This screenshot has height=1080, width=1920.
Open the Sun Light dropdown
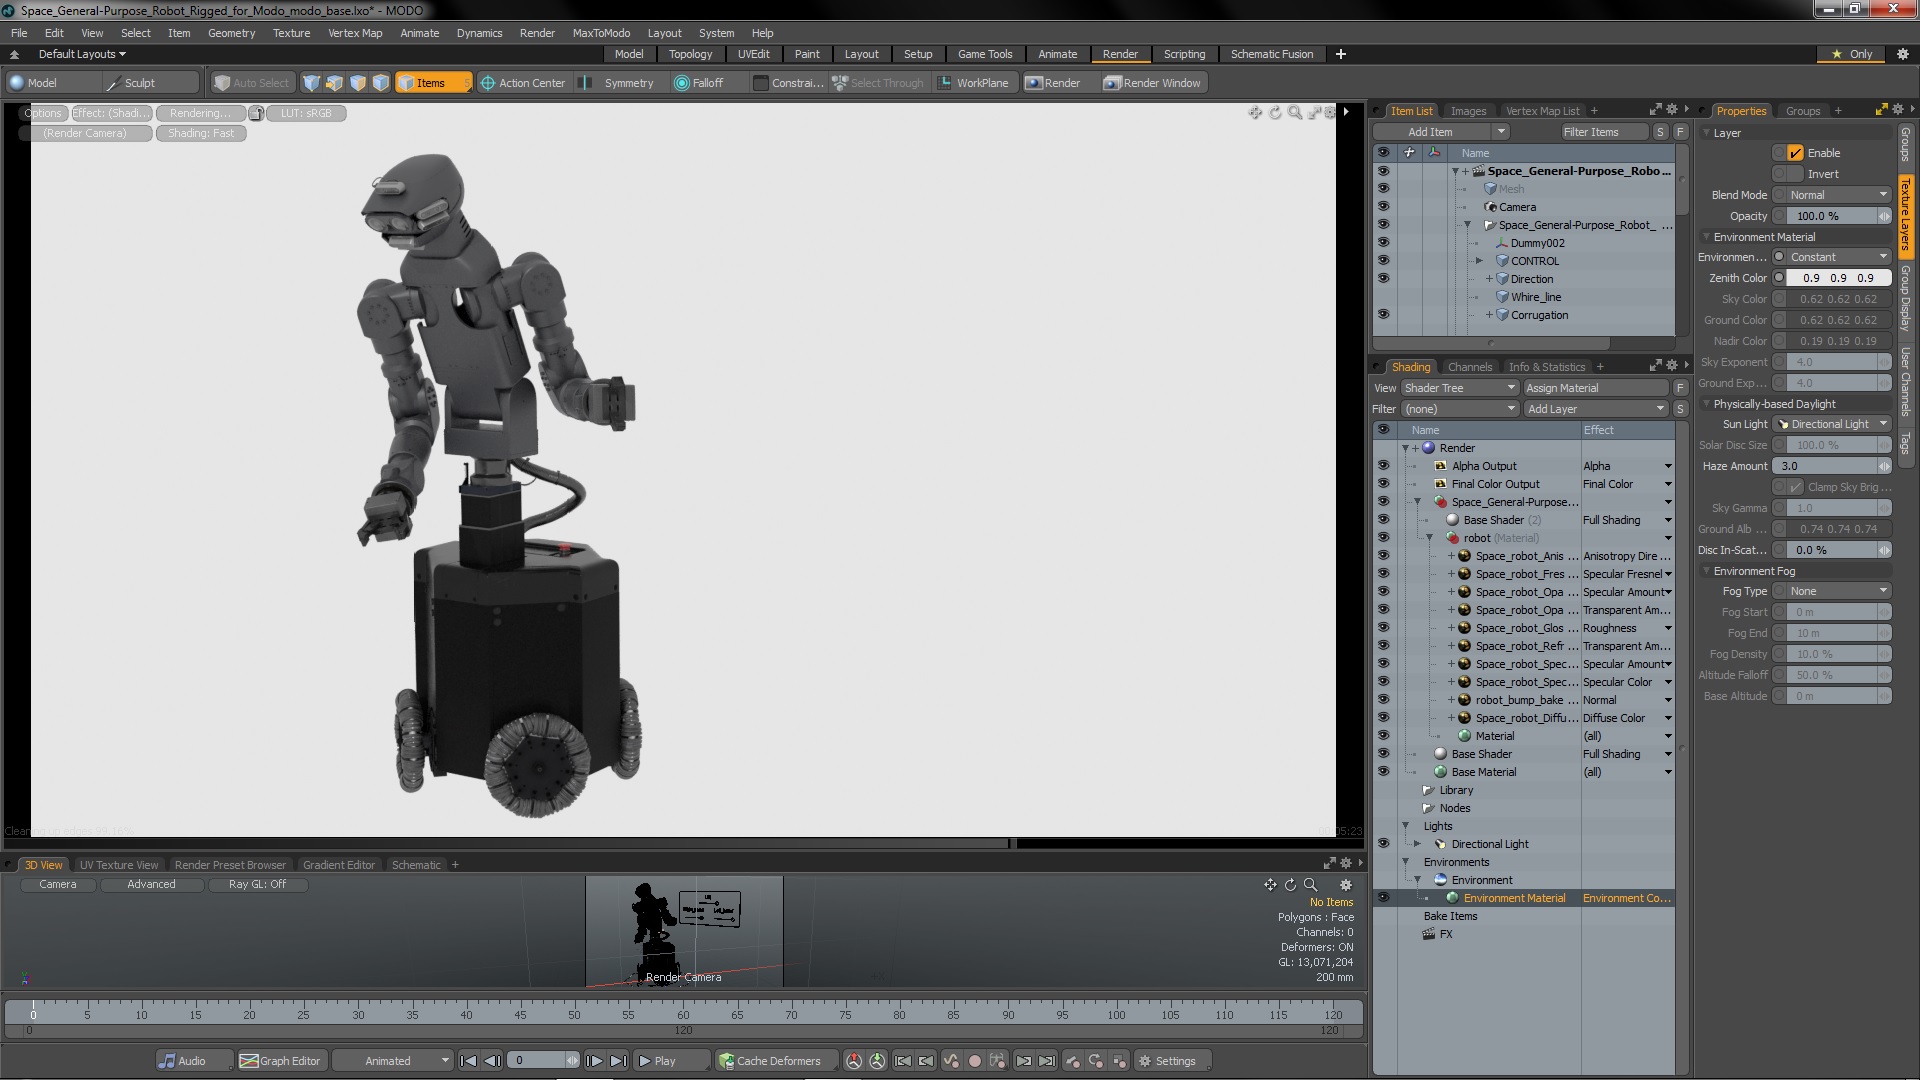coord(1832,424)
